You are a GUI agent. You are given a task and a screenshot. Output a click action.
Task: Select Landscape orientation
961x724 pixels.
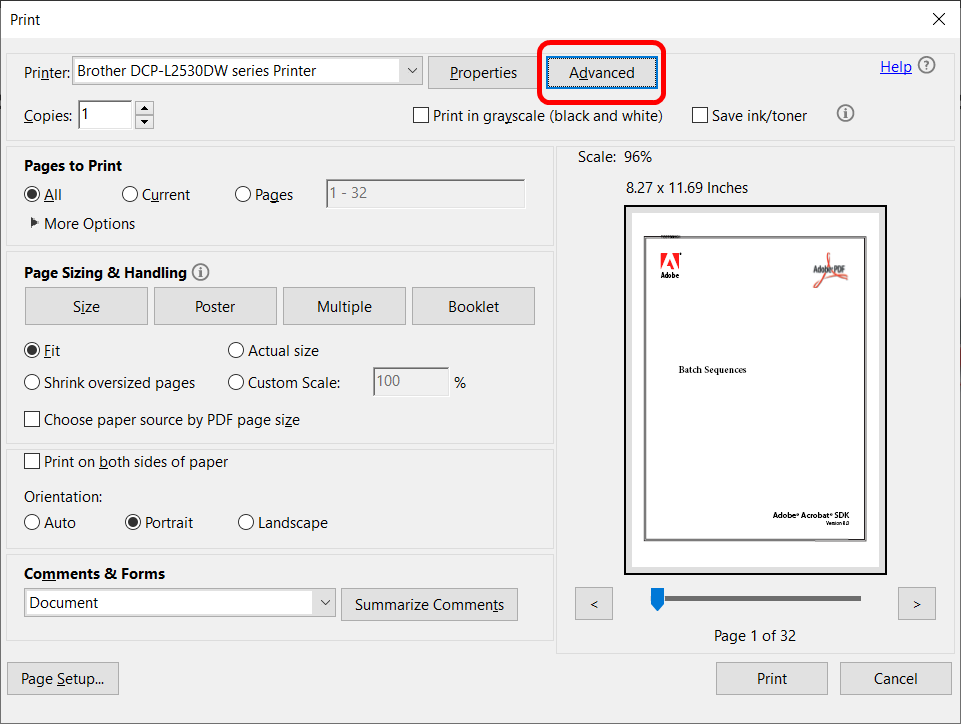click(x=245, y=522)
